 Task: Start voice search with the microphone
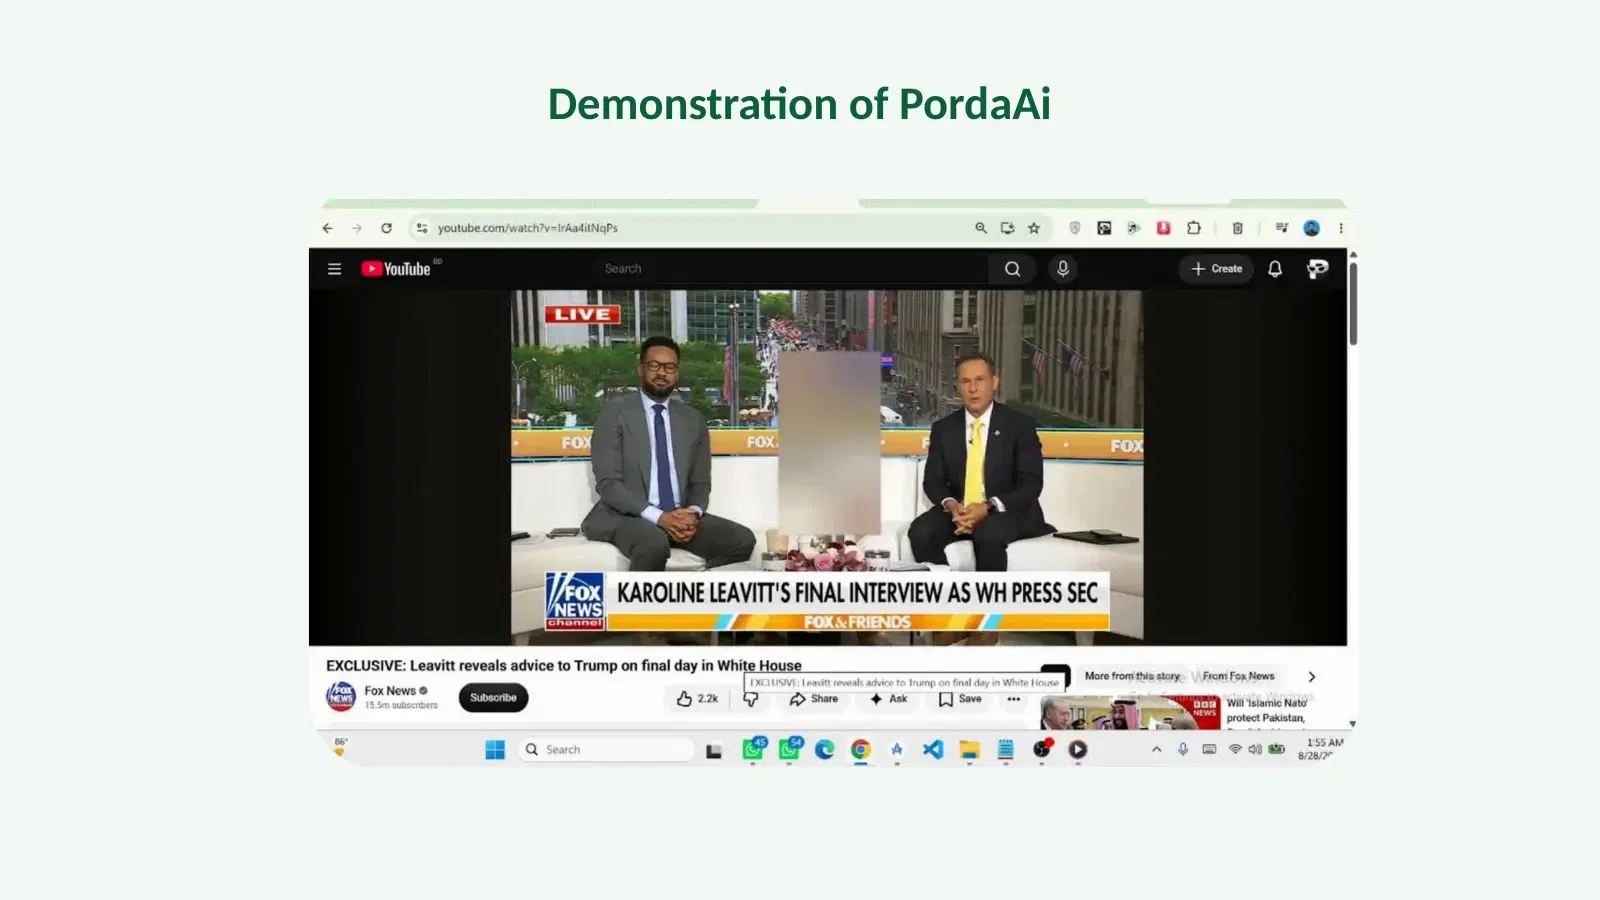pyautogui.click(x=1063, y=269)
